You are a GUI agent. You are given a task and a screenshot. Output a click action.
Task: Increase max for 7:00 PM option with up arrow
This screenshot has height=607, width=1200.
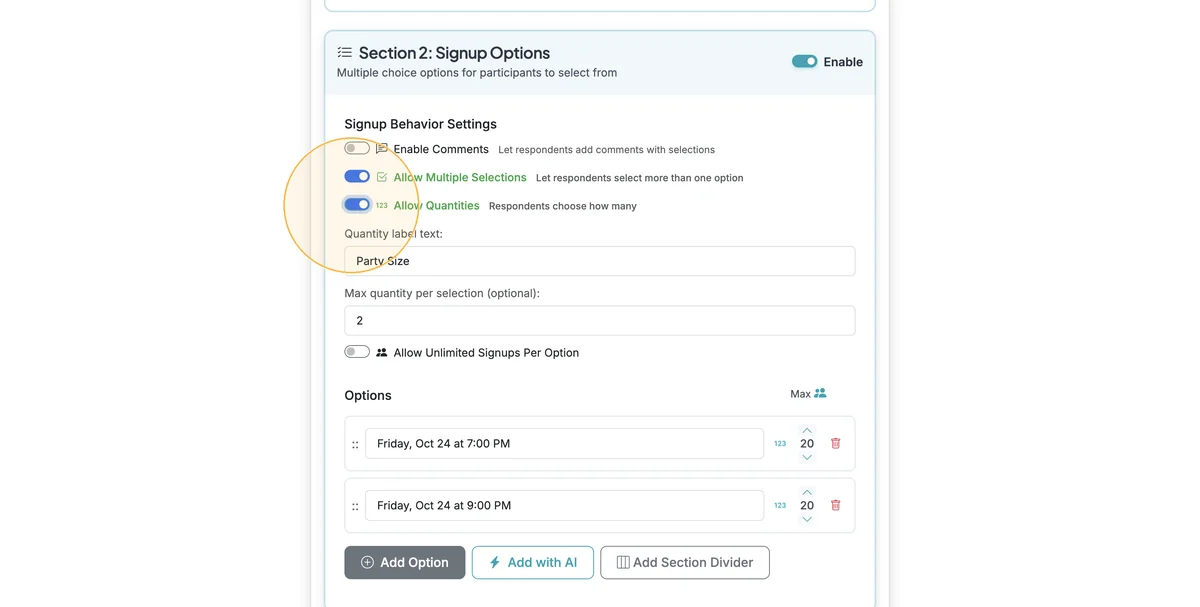(x=807, y=430)
